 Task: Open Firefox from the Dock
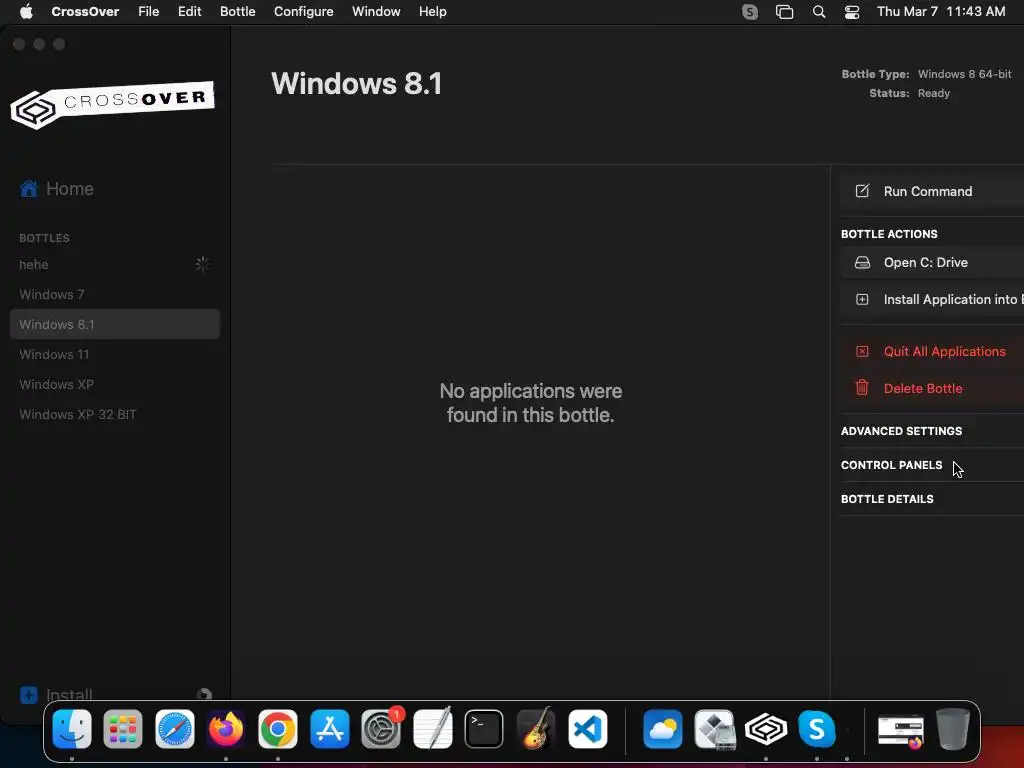click(226, 729)
